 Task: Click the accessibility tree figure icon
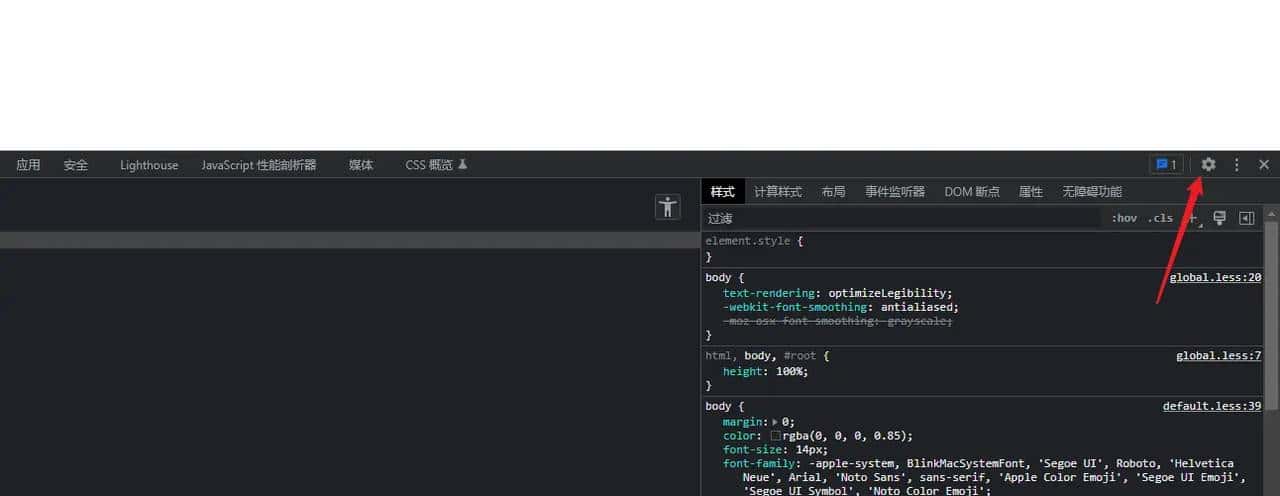click(x=668, y=207)
